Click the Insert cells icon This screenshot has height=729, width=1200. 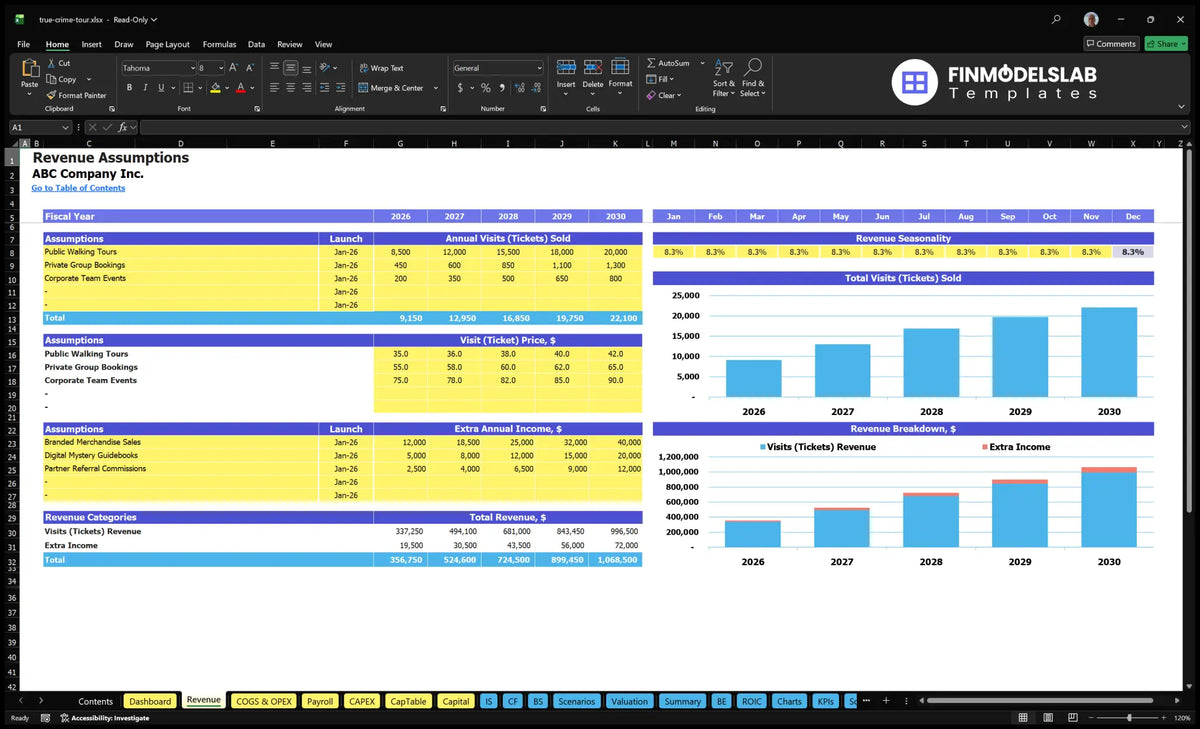point(566,68)
